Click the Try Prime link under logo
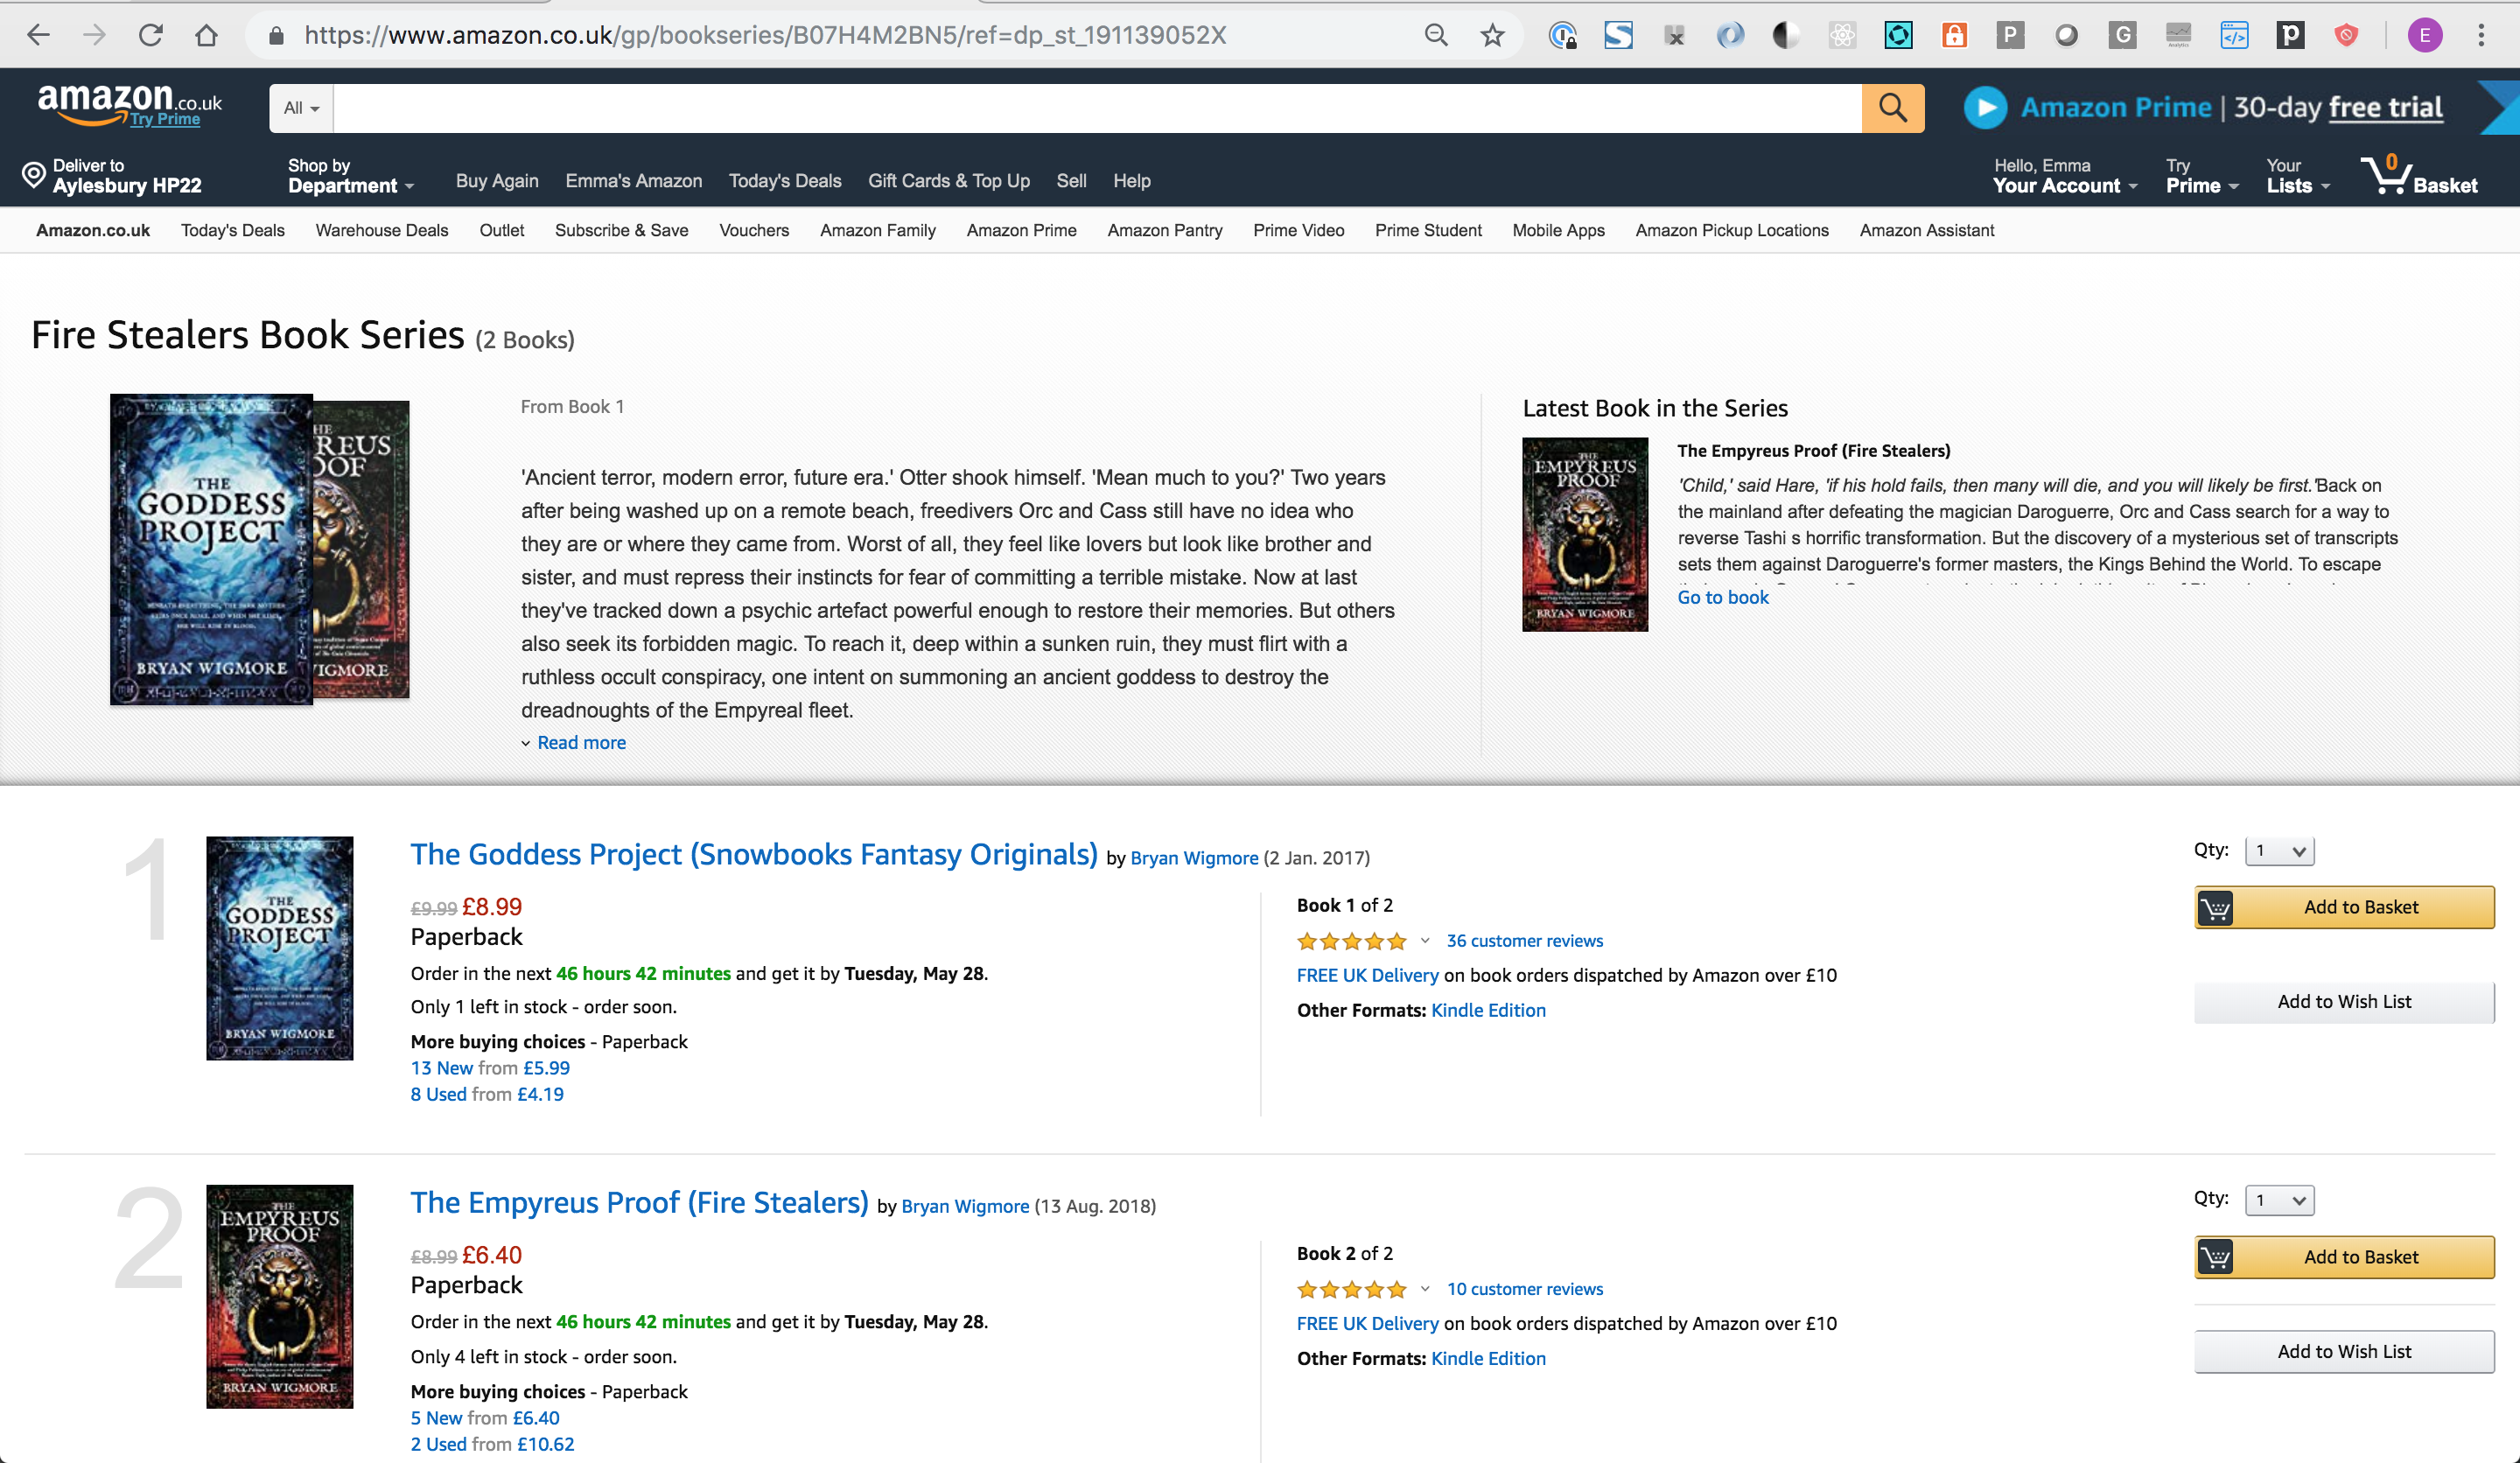The height and width of the screenshot is (1463, 2520). 165,119
